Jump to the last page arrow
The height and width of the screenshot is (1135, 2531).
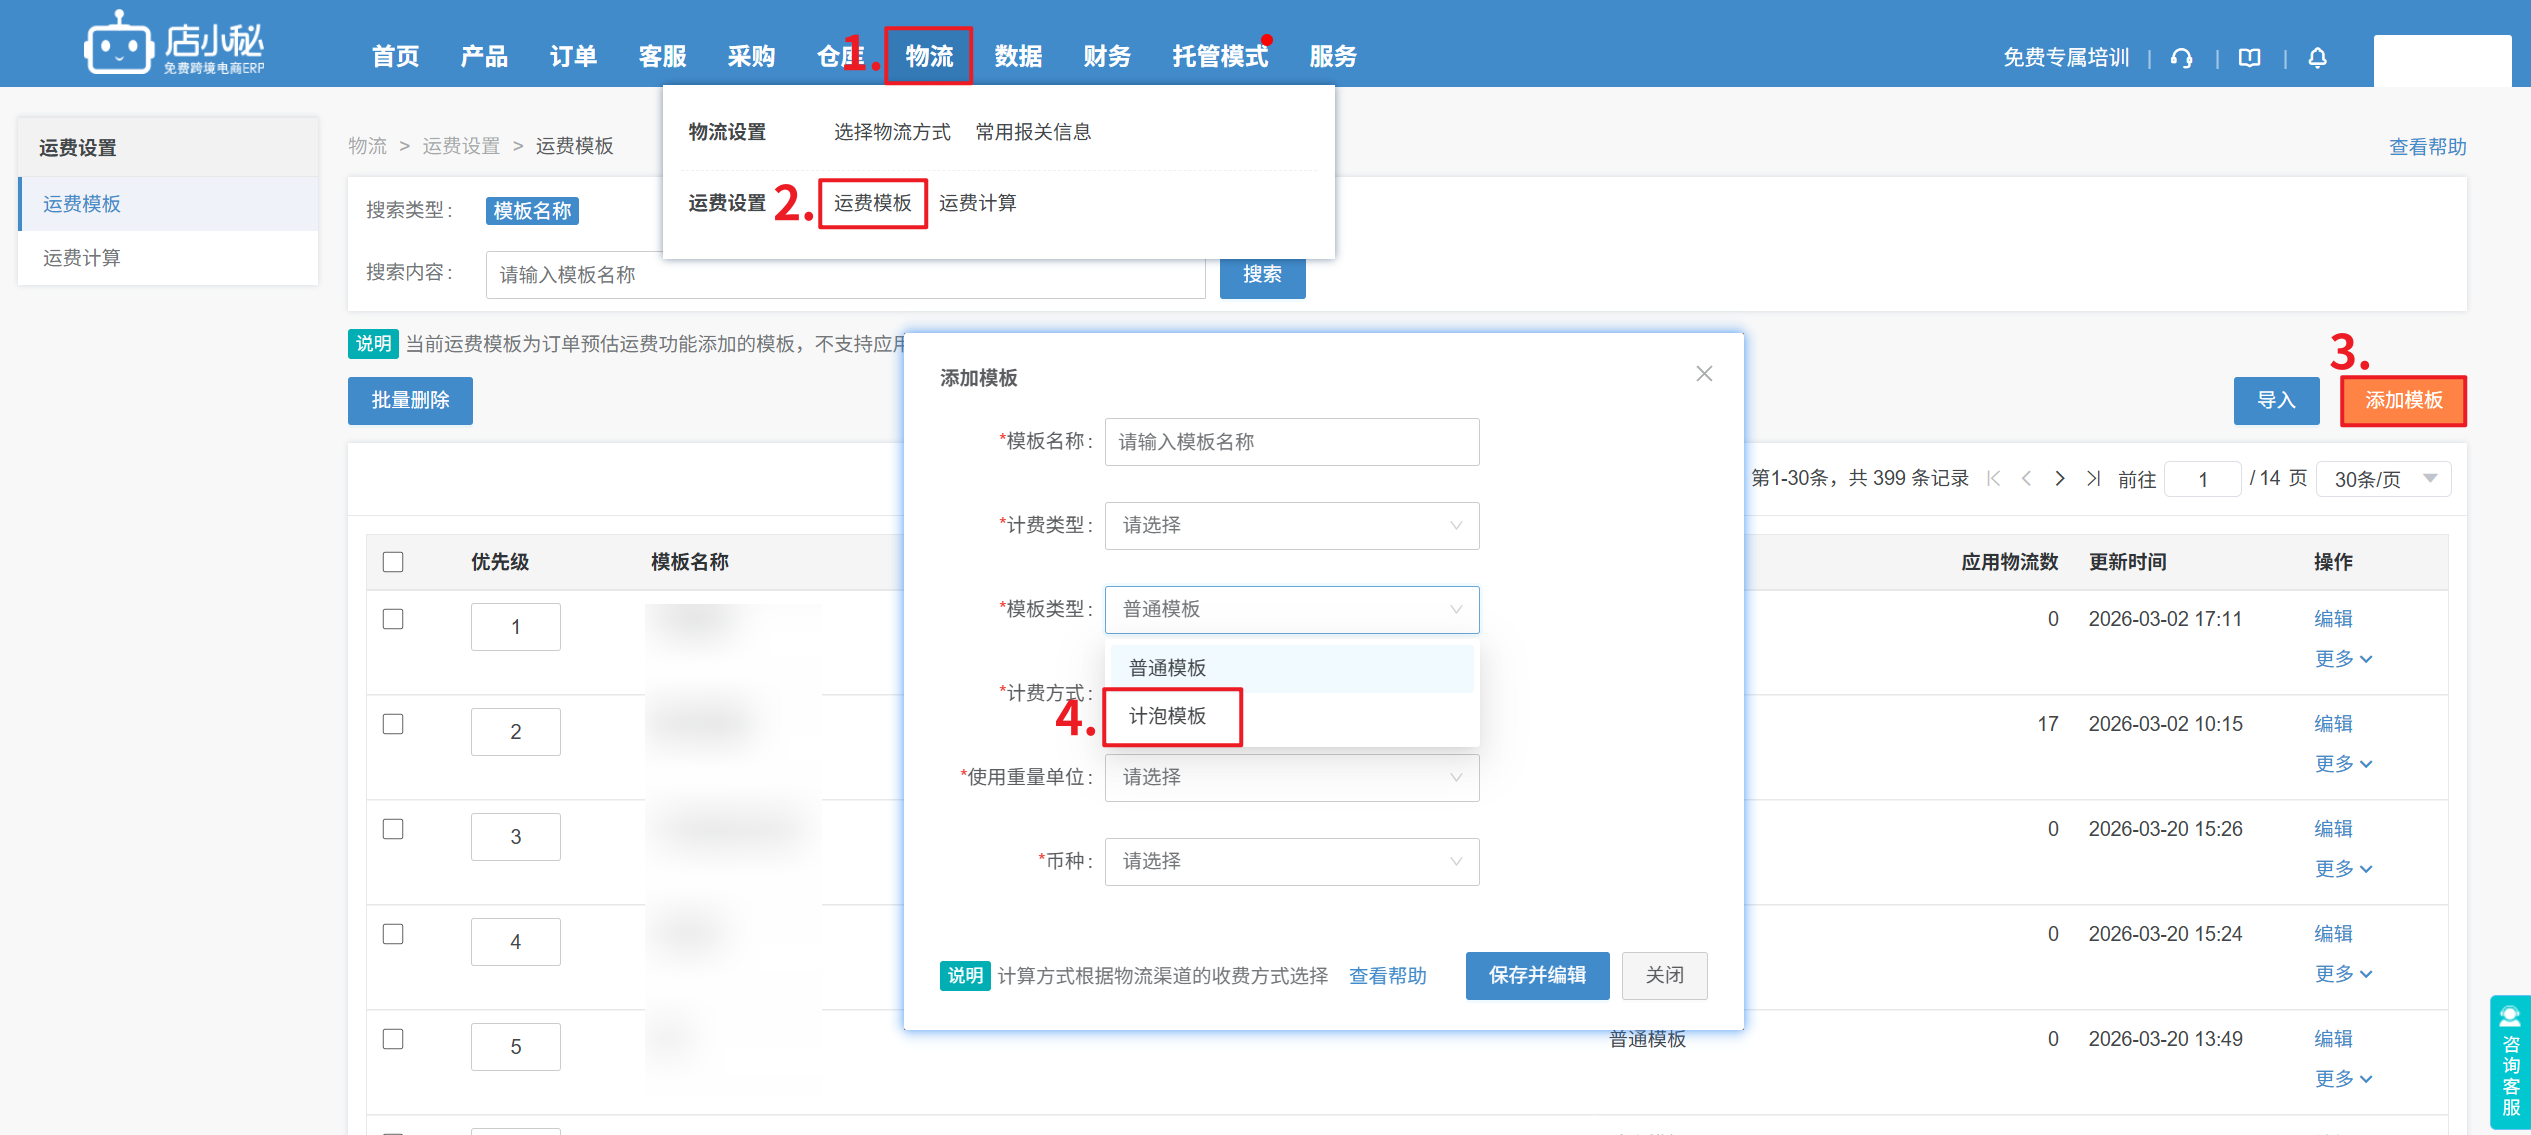2093,479
